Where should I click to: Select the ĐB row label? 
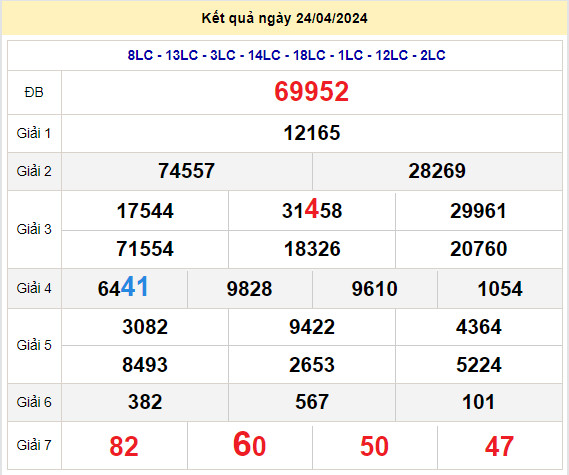[34, 92]
